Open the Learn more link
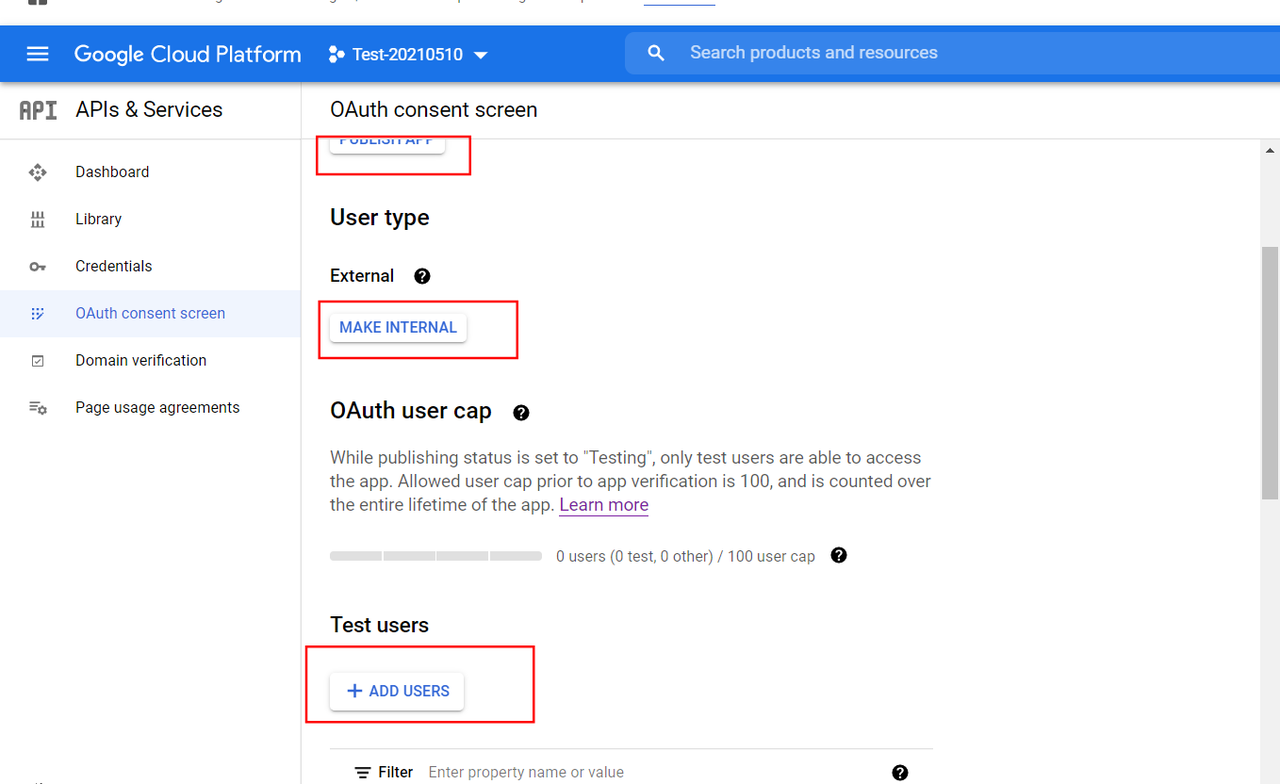 click(603, 505)
